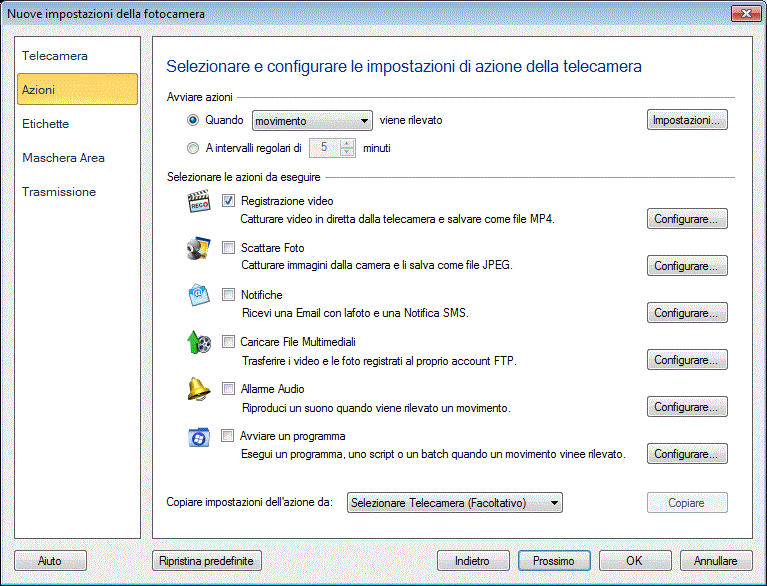Viewport: 767px width, 586px height.
Task: Click Configurare for Notifiche
Action: [686, 313]
